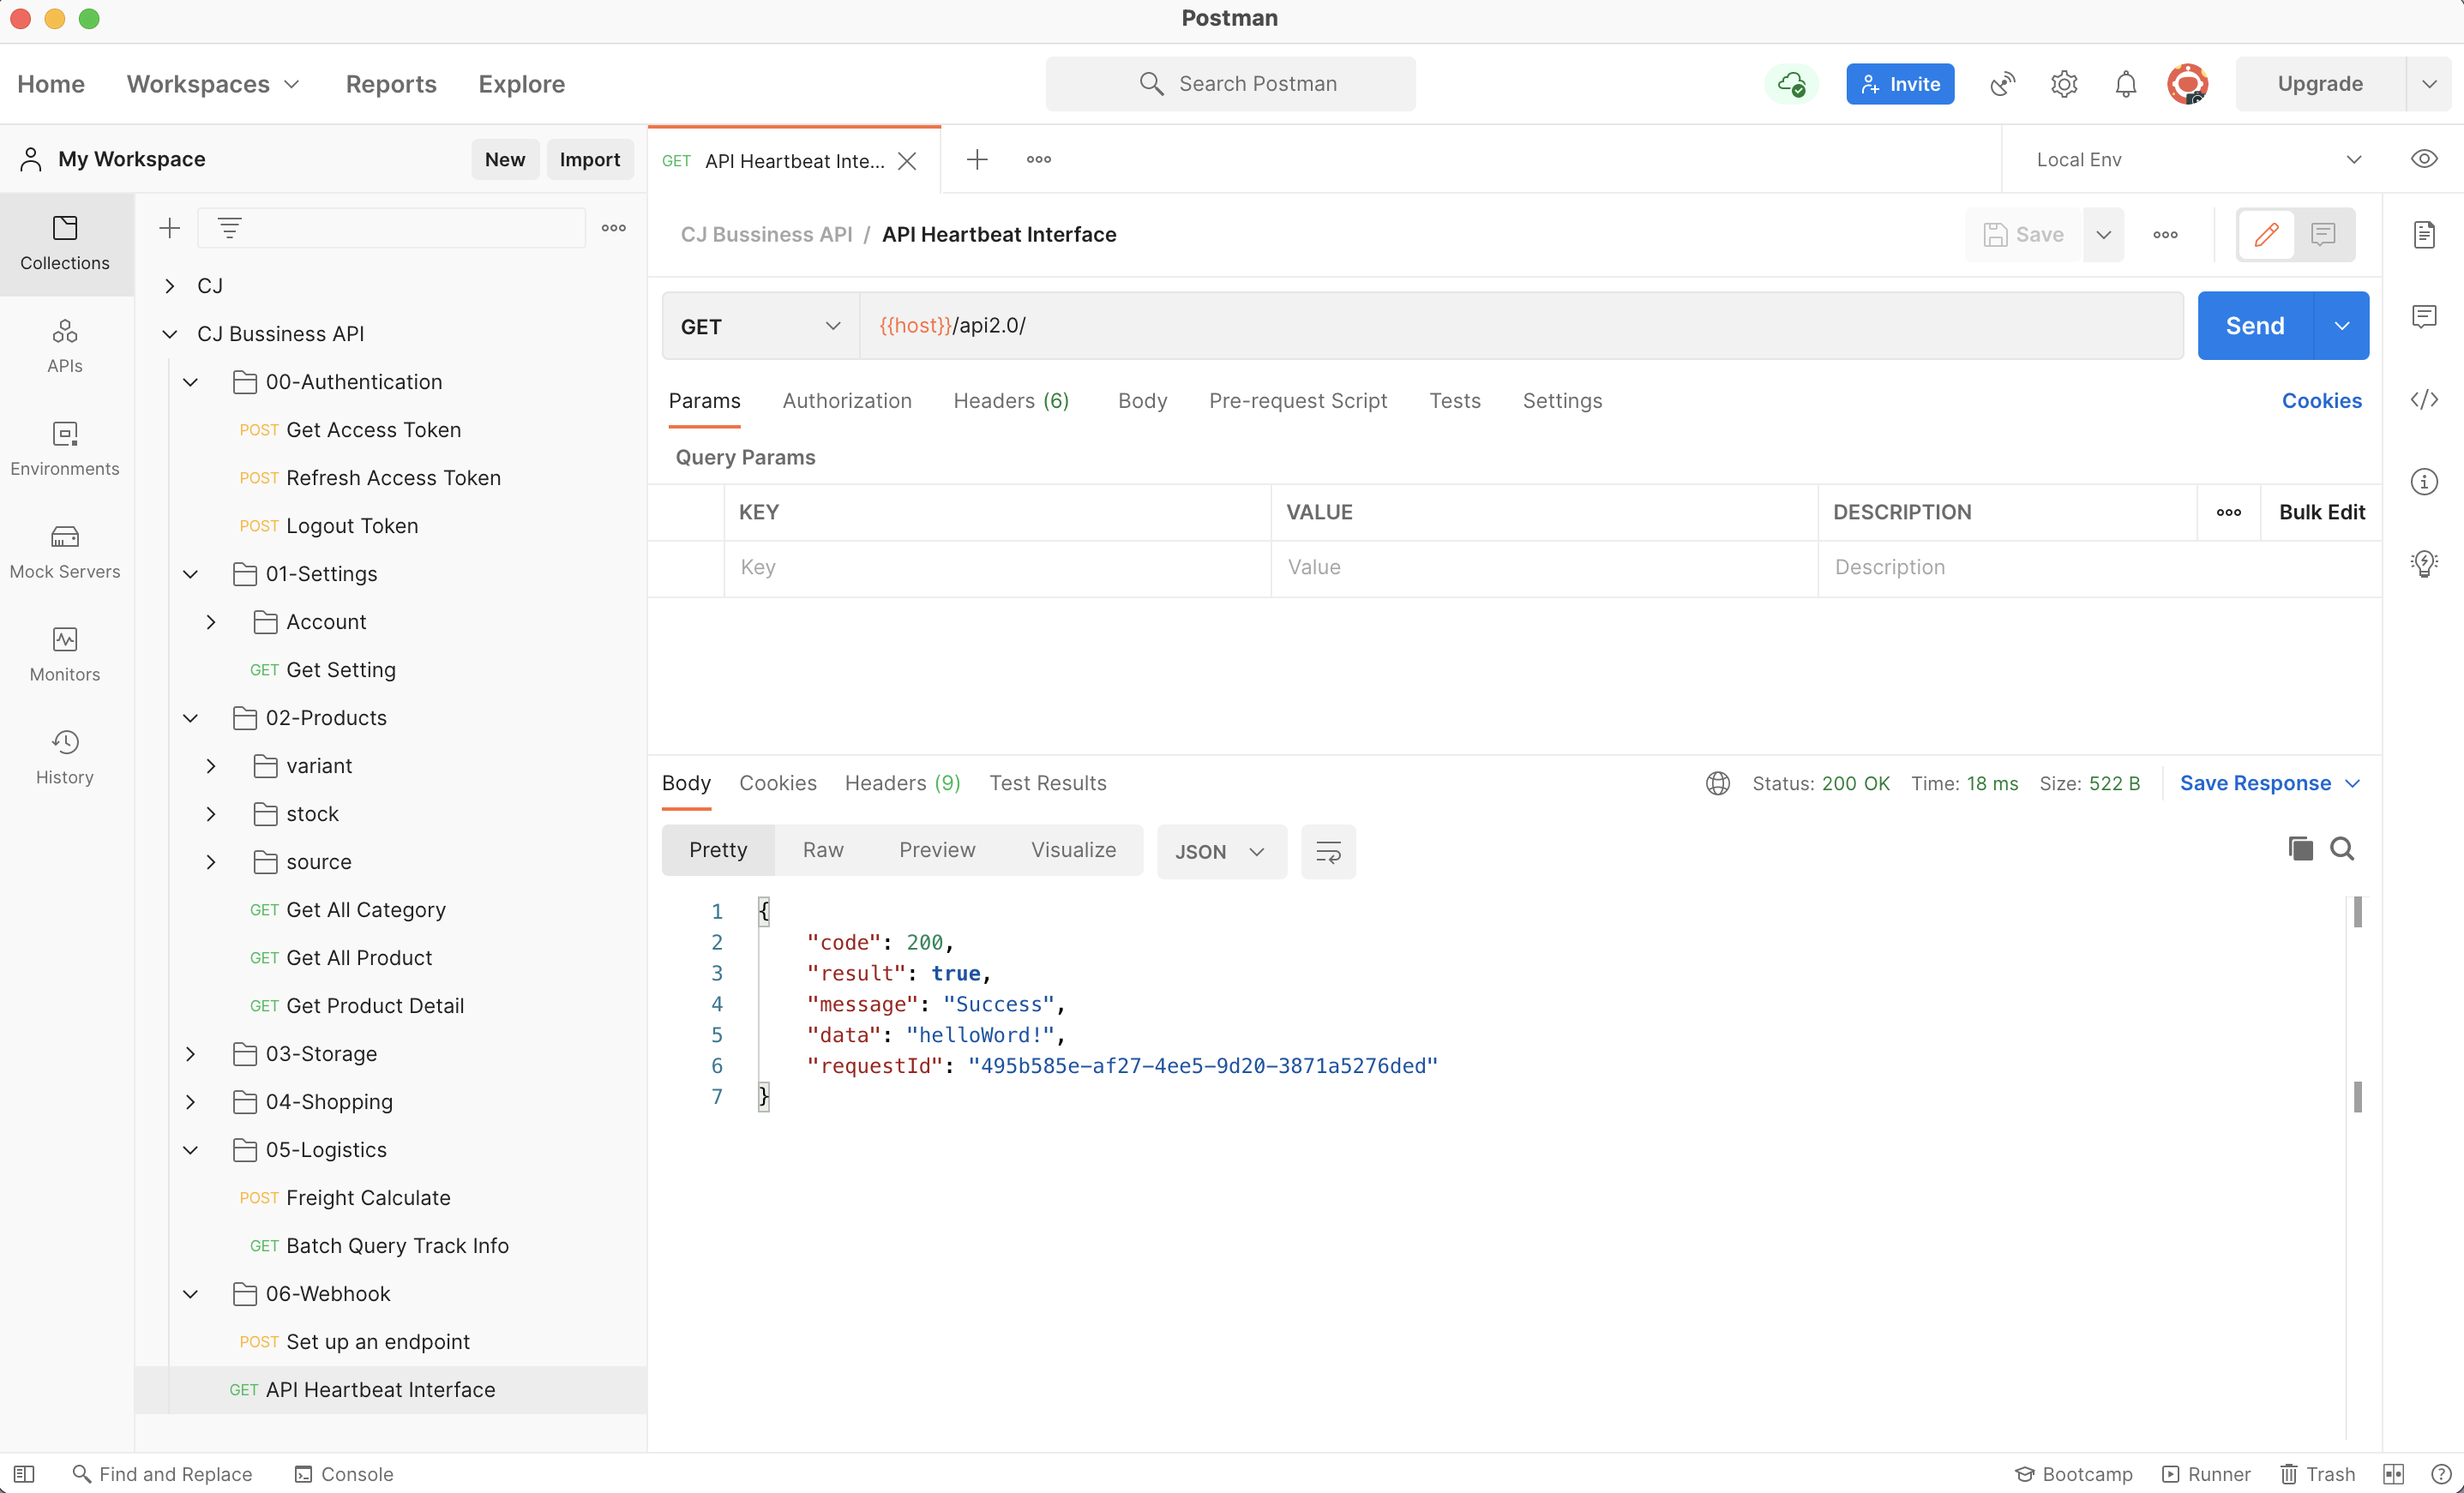Click the query param Key field
The height and width of the screenshot is (1493, 2464).
[997, 568]
